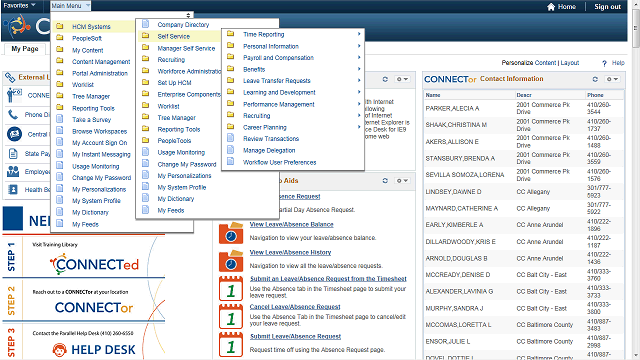640x360 pixels.
Task: Click the Sign out link
Action: [x=607, y=7]
